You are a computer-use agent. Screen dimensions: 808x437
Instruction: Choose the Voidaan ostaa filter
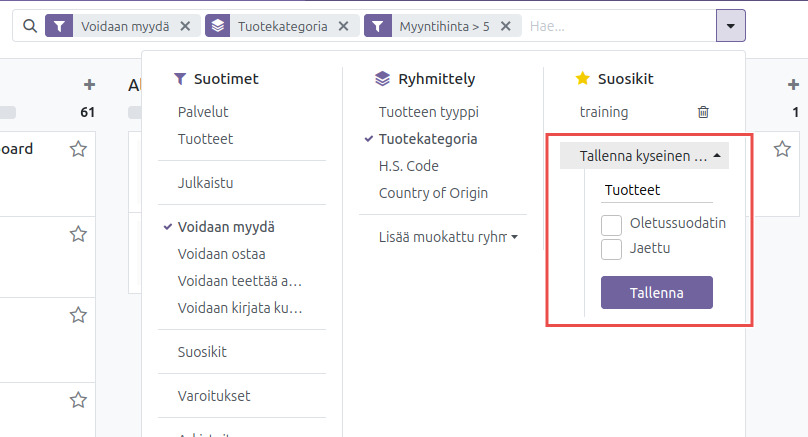click(x=221, y=254)
